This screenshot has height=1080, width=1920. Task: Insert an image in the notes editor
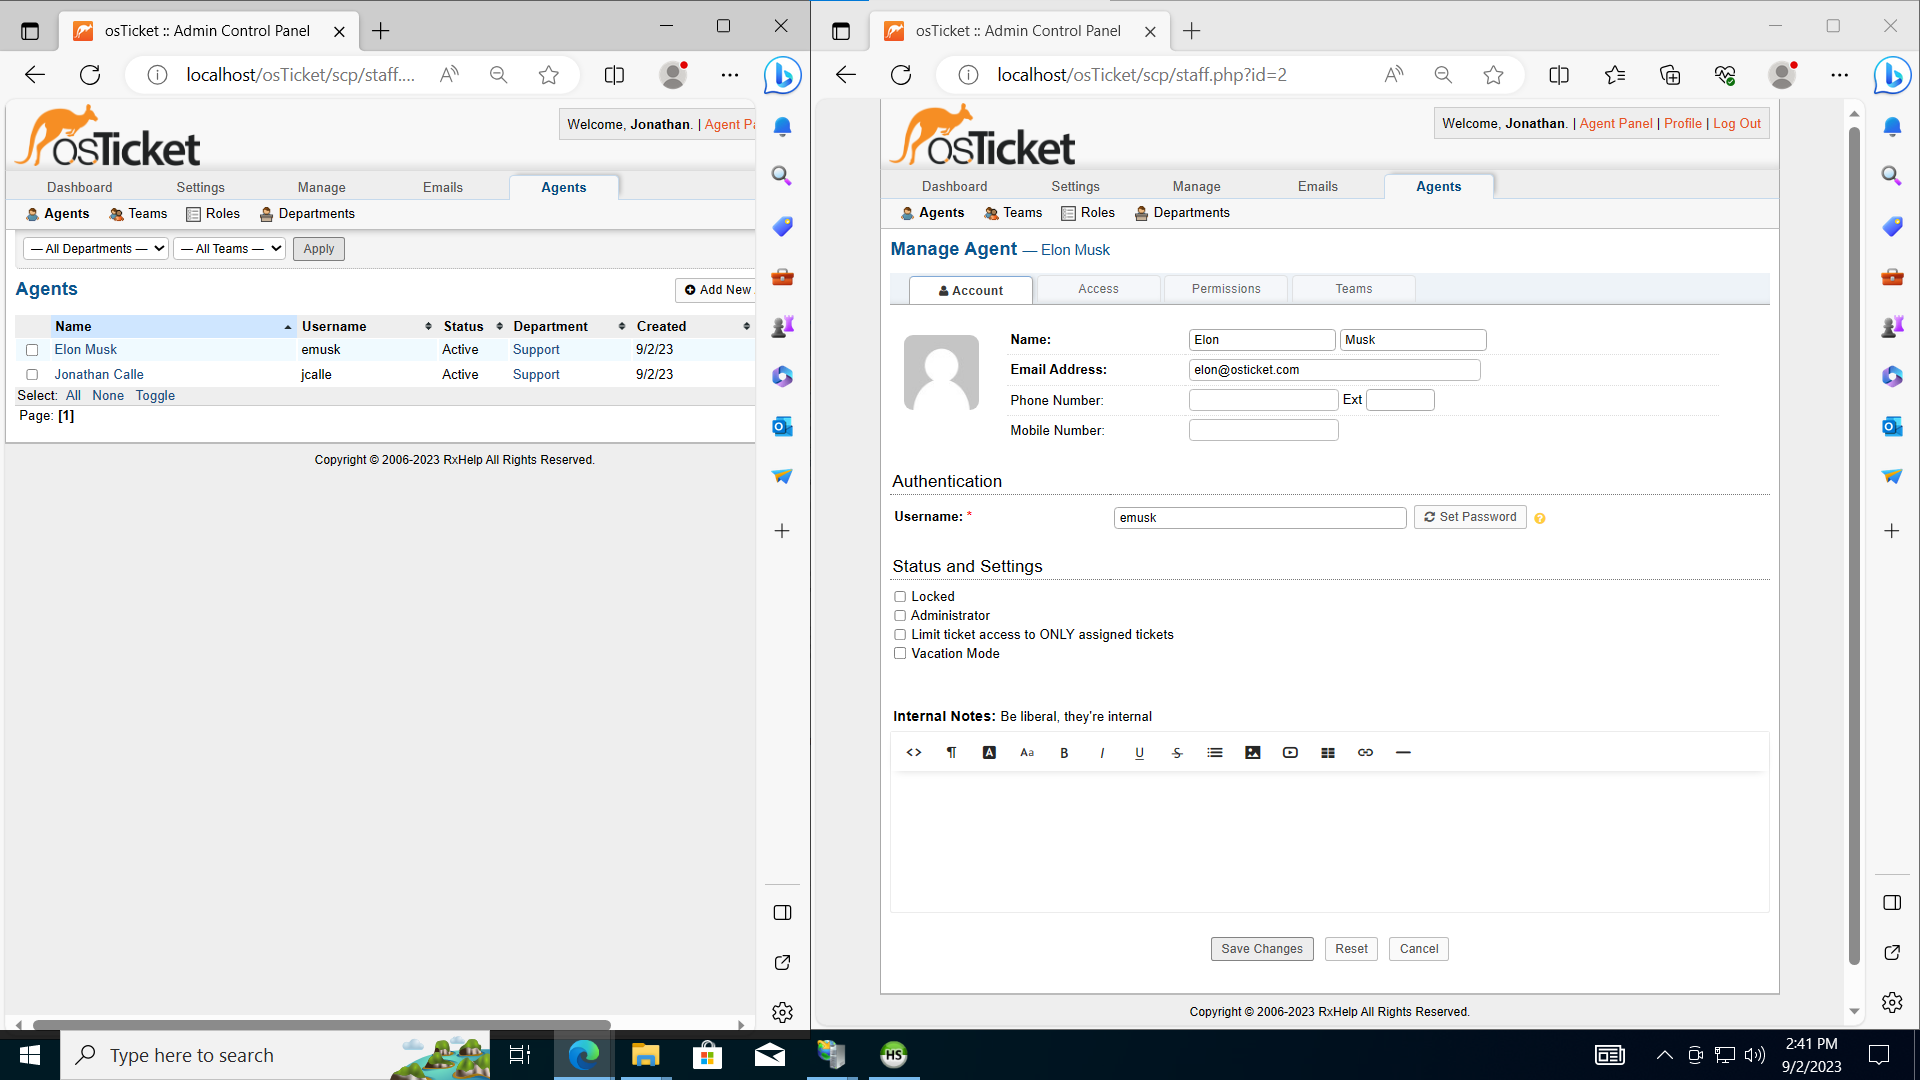[1252, 752]
